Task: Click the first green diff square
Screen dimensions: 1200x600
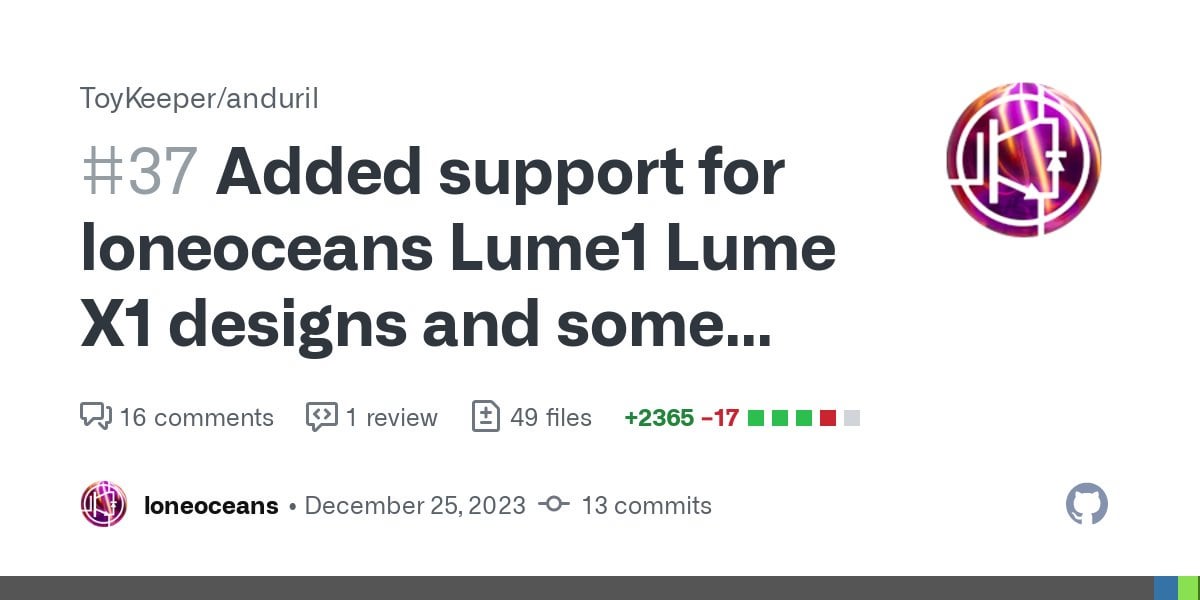Action: [756, 418]
